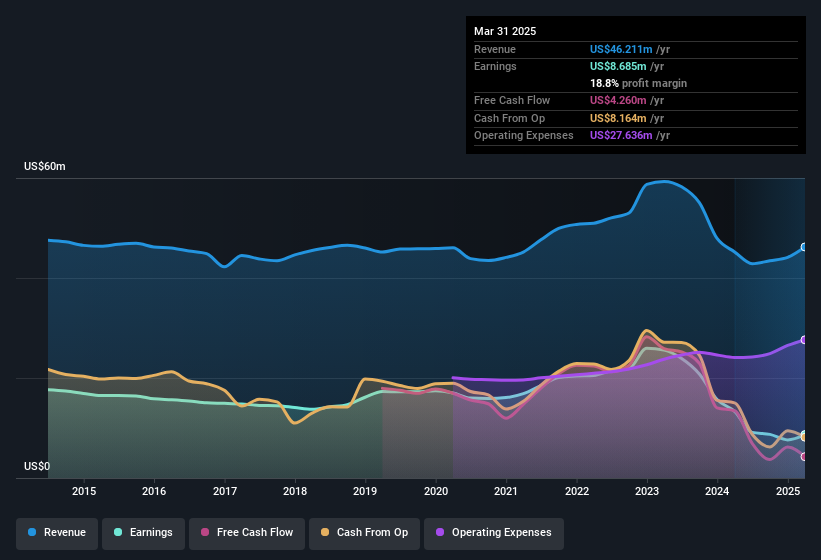The height and width of the screenshot is (560, 821).
Task: Click the 2022 x-axis label
Action: (x=576, y=491)
